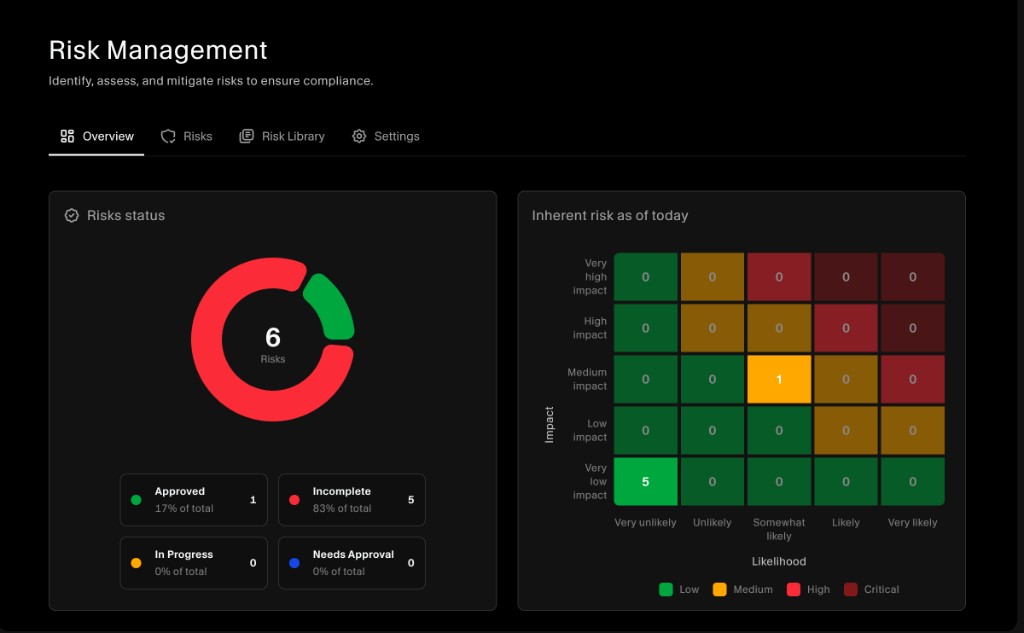This screenshot has width=1024, height=633.
Task: Click the red Incomplete status dot
Action: tap(295, 500)
